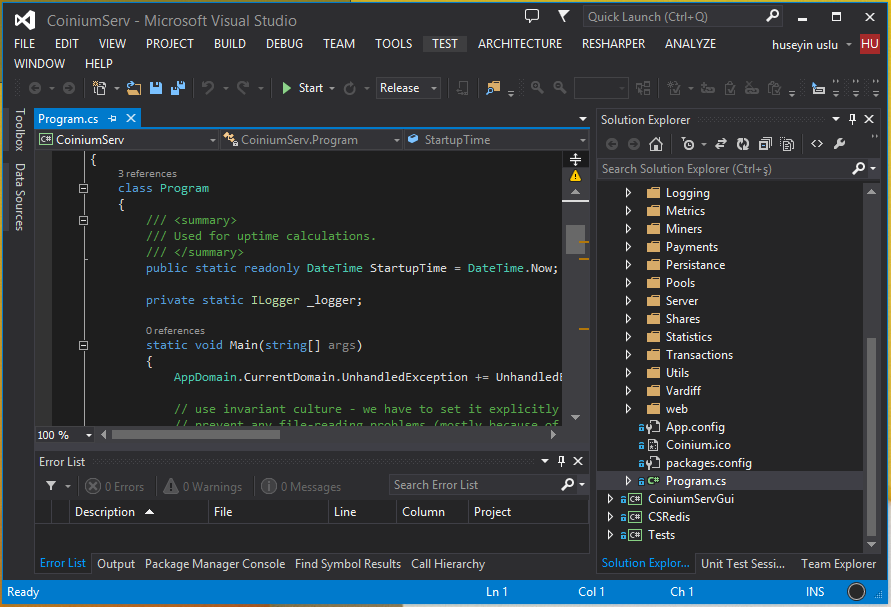Toggle the Messages filter in Error List
This screenshot has height=607, width=891.
[301, 486]
